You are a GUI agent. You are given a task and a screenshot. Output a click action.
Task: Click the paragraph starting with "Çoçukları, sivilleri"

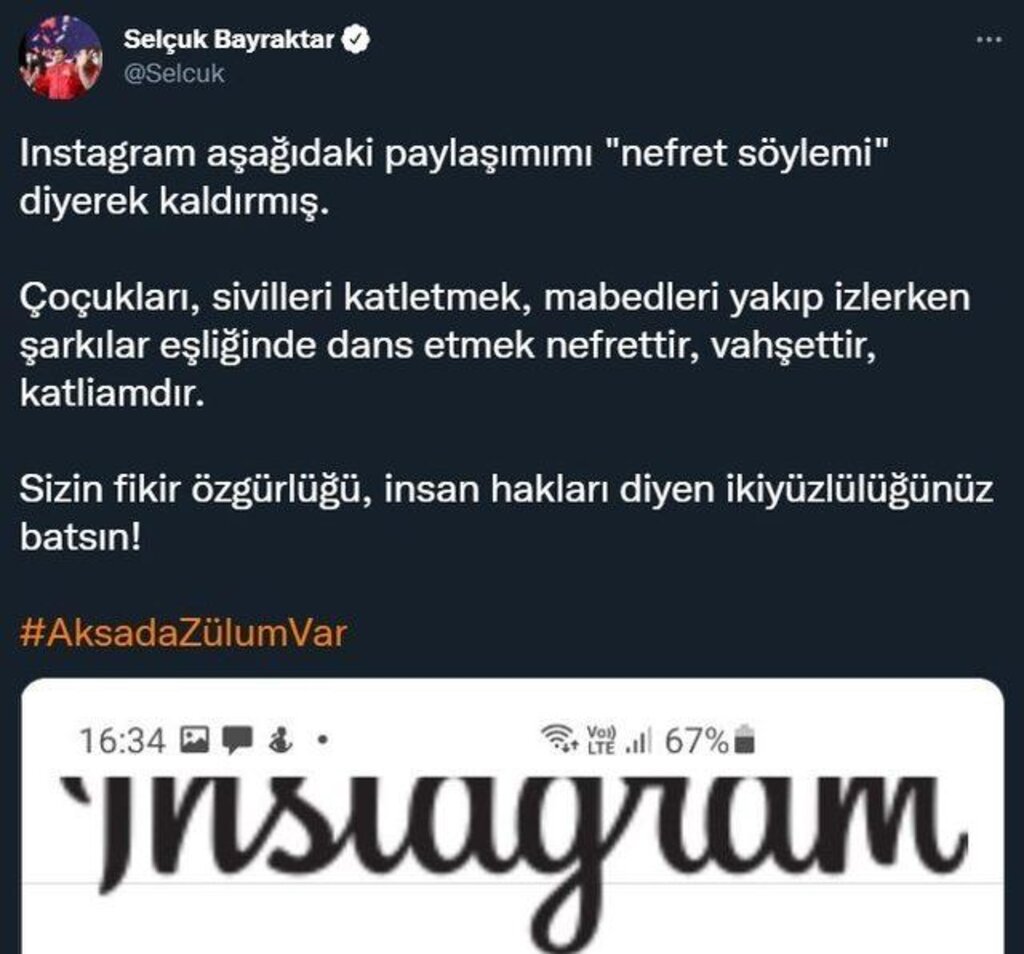(x=495, y=345)
